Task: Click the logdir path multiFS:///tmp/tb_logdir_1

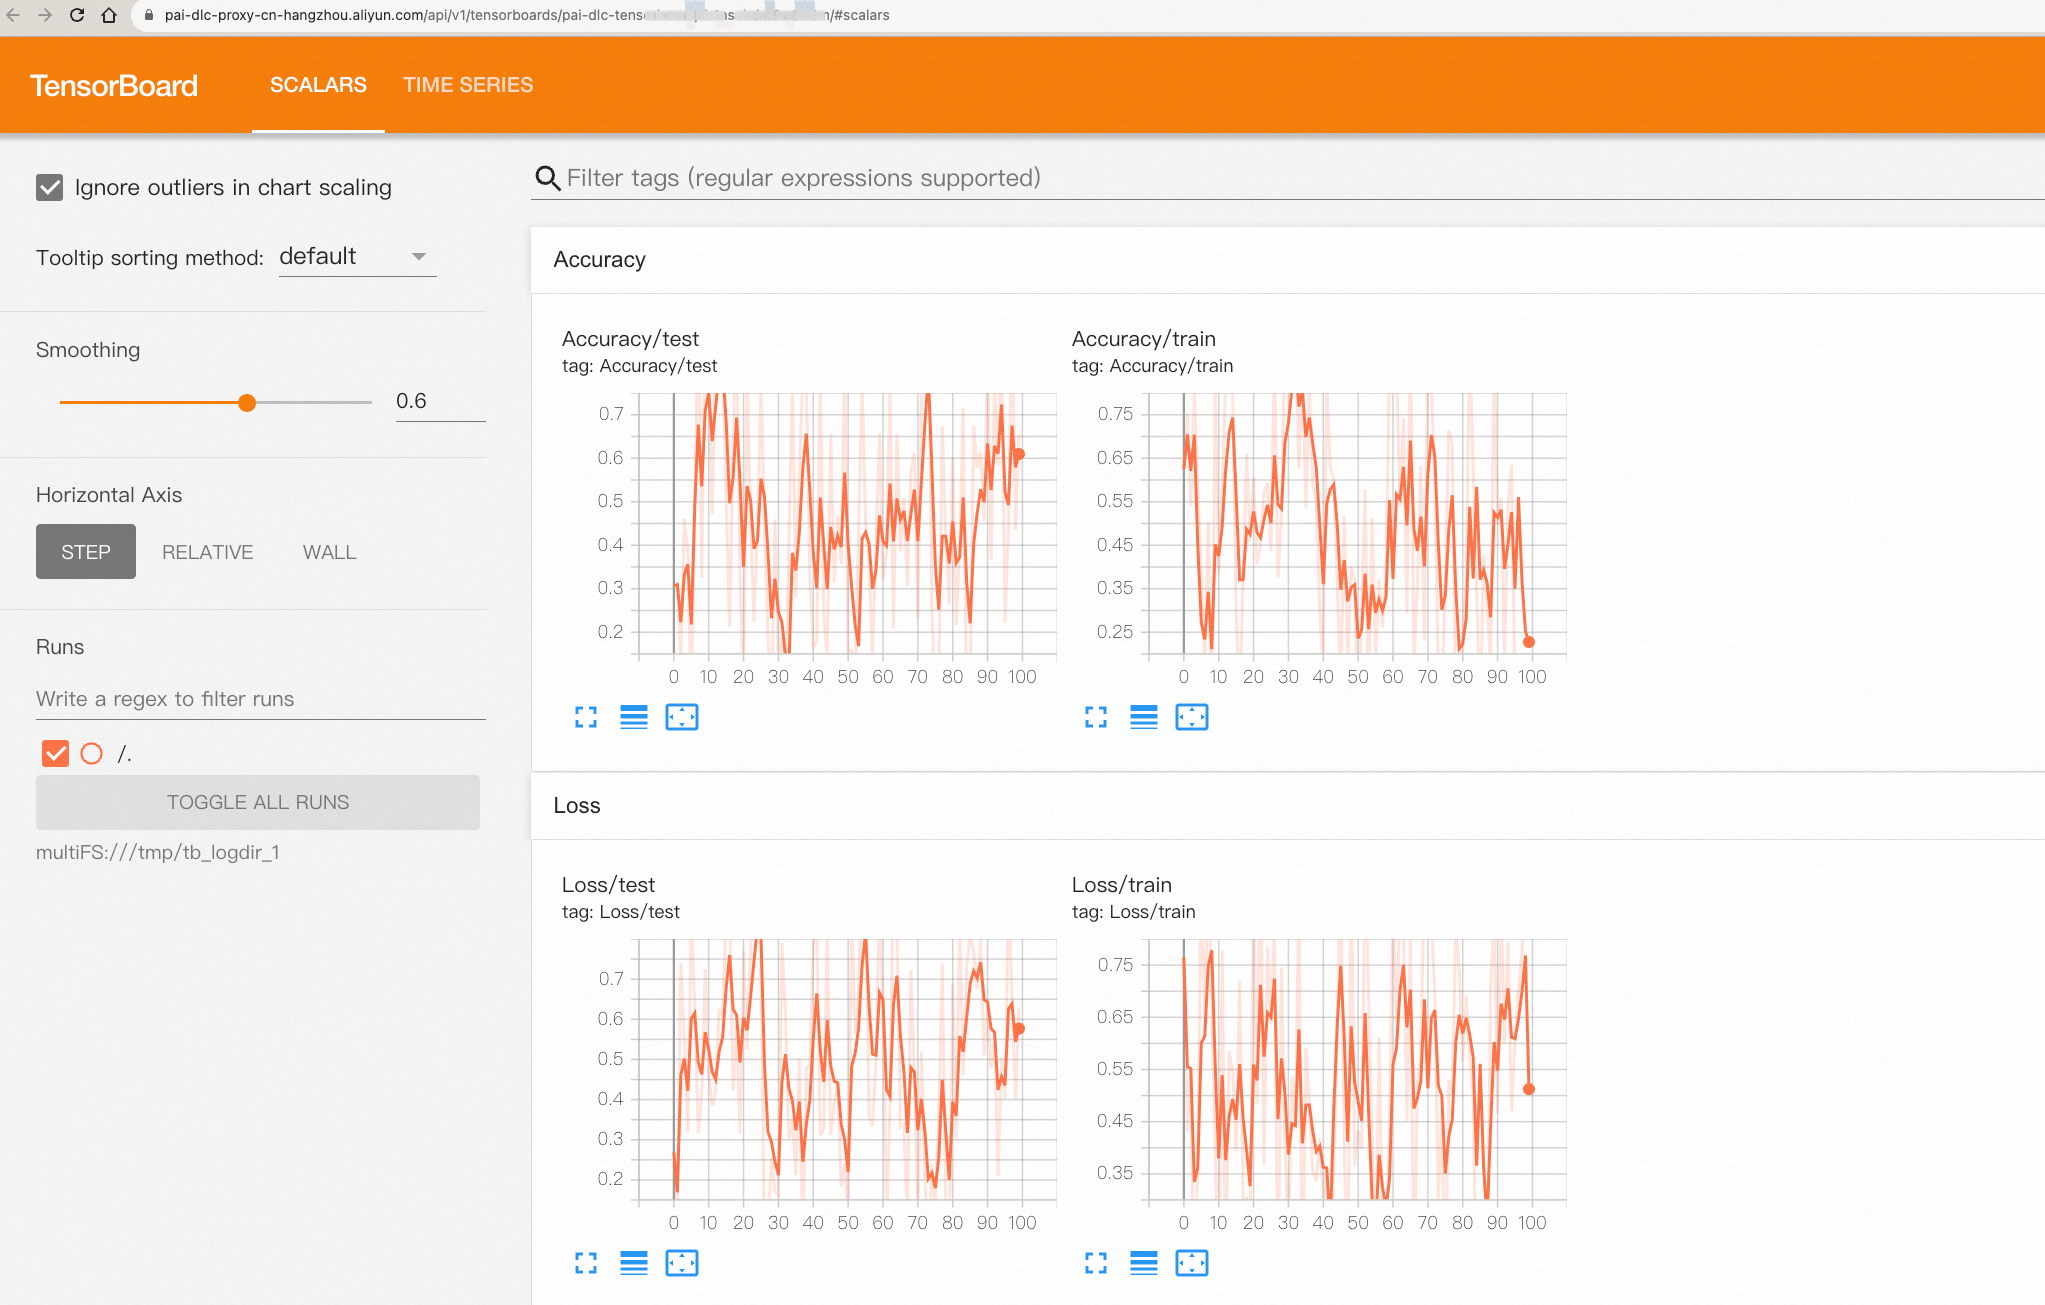Action: coord(158,852)
